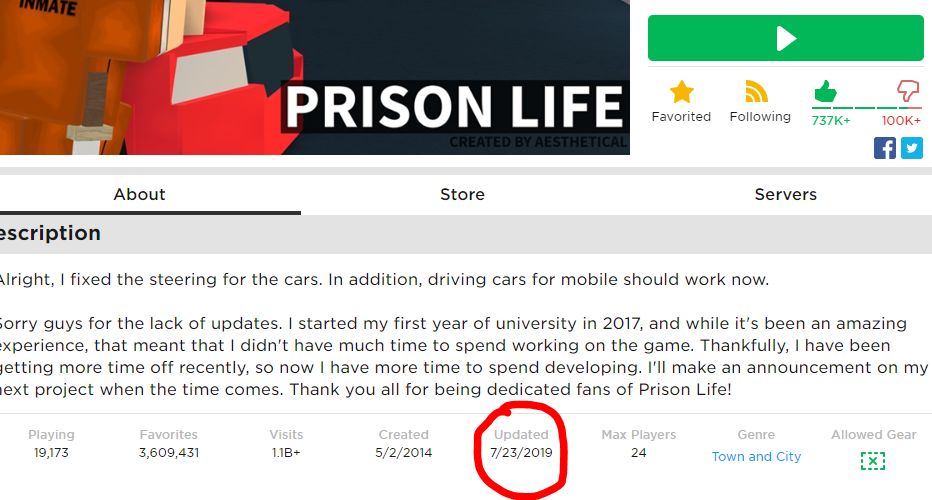Viewport: 932px width, 500px height.
Task: Click the Allowed Gear disabled icon
Action: click(x=873, y=460)
